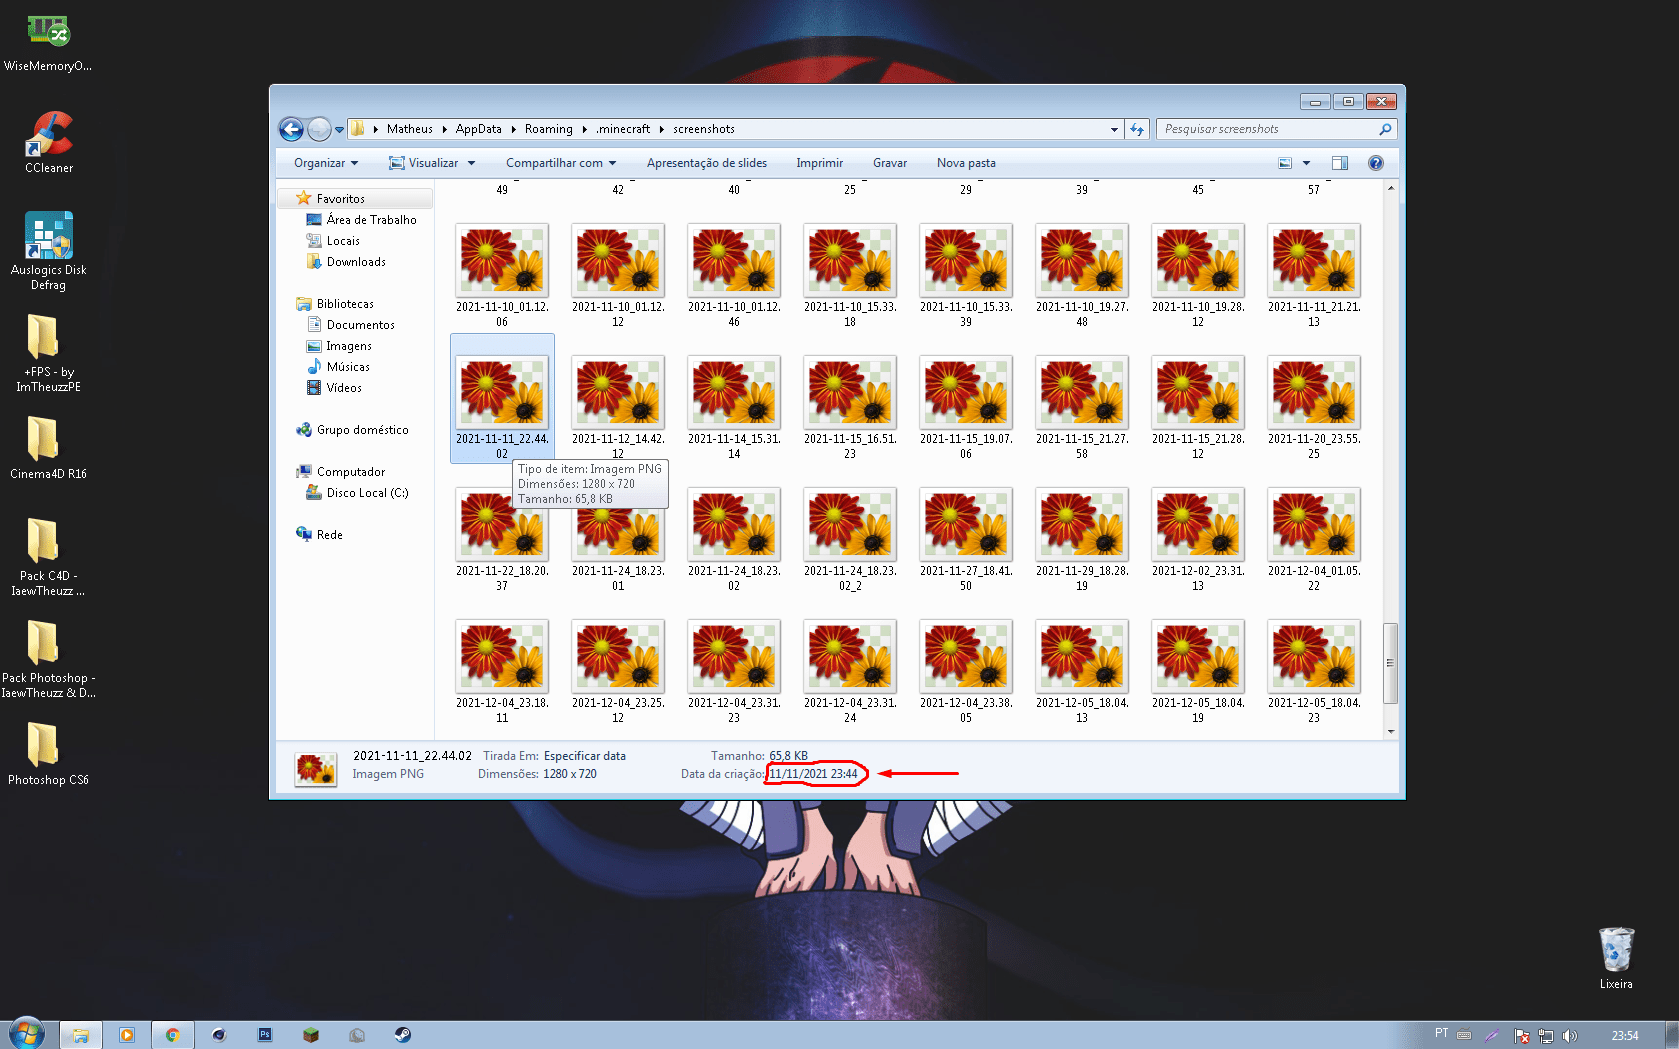Select AppData in the address breadcrumb
The image size is (1679, 1049).
478,129
